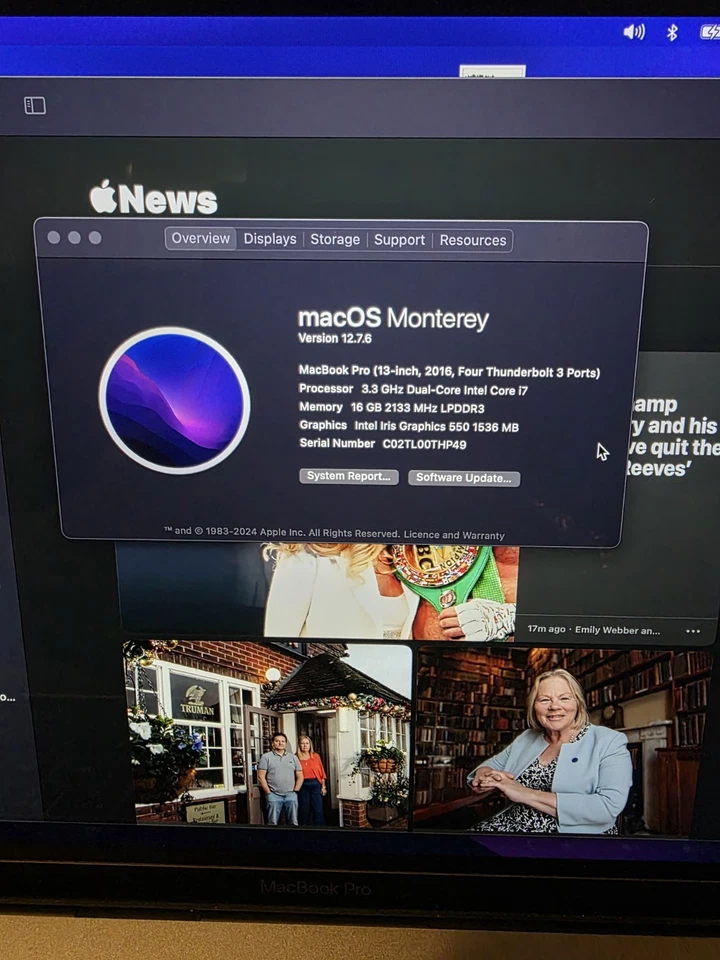Open the three-dot menu on Emily Webber story

[692, 631]
